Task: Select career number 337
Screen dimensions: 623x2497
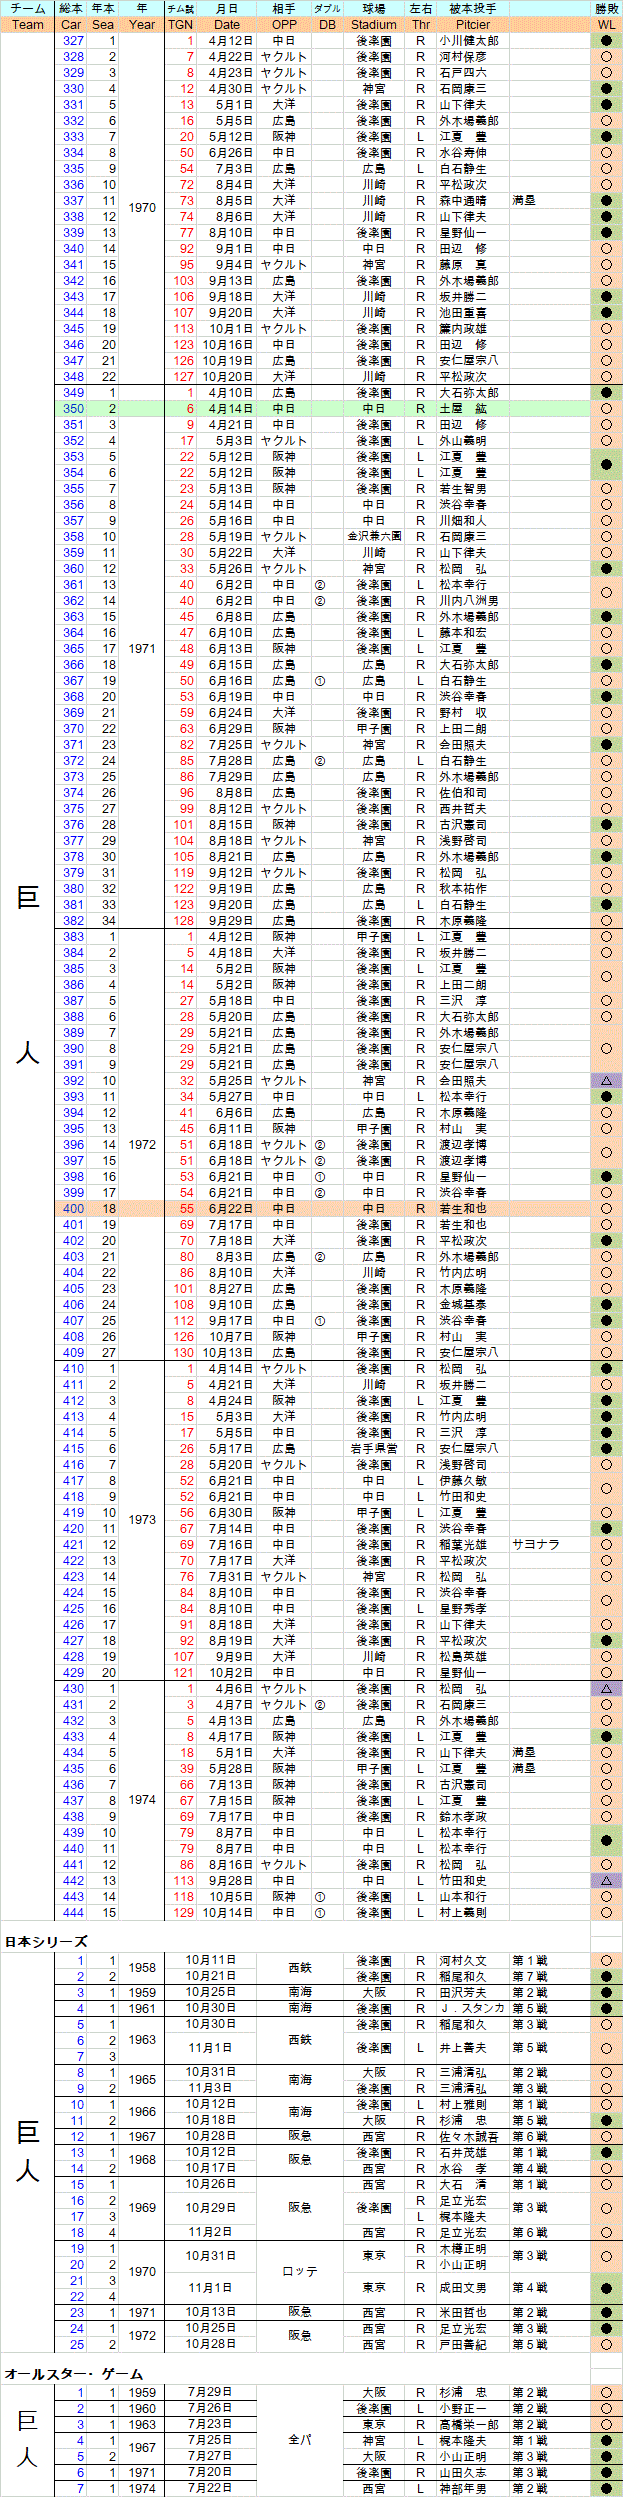Action: (x=73, y=201)
